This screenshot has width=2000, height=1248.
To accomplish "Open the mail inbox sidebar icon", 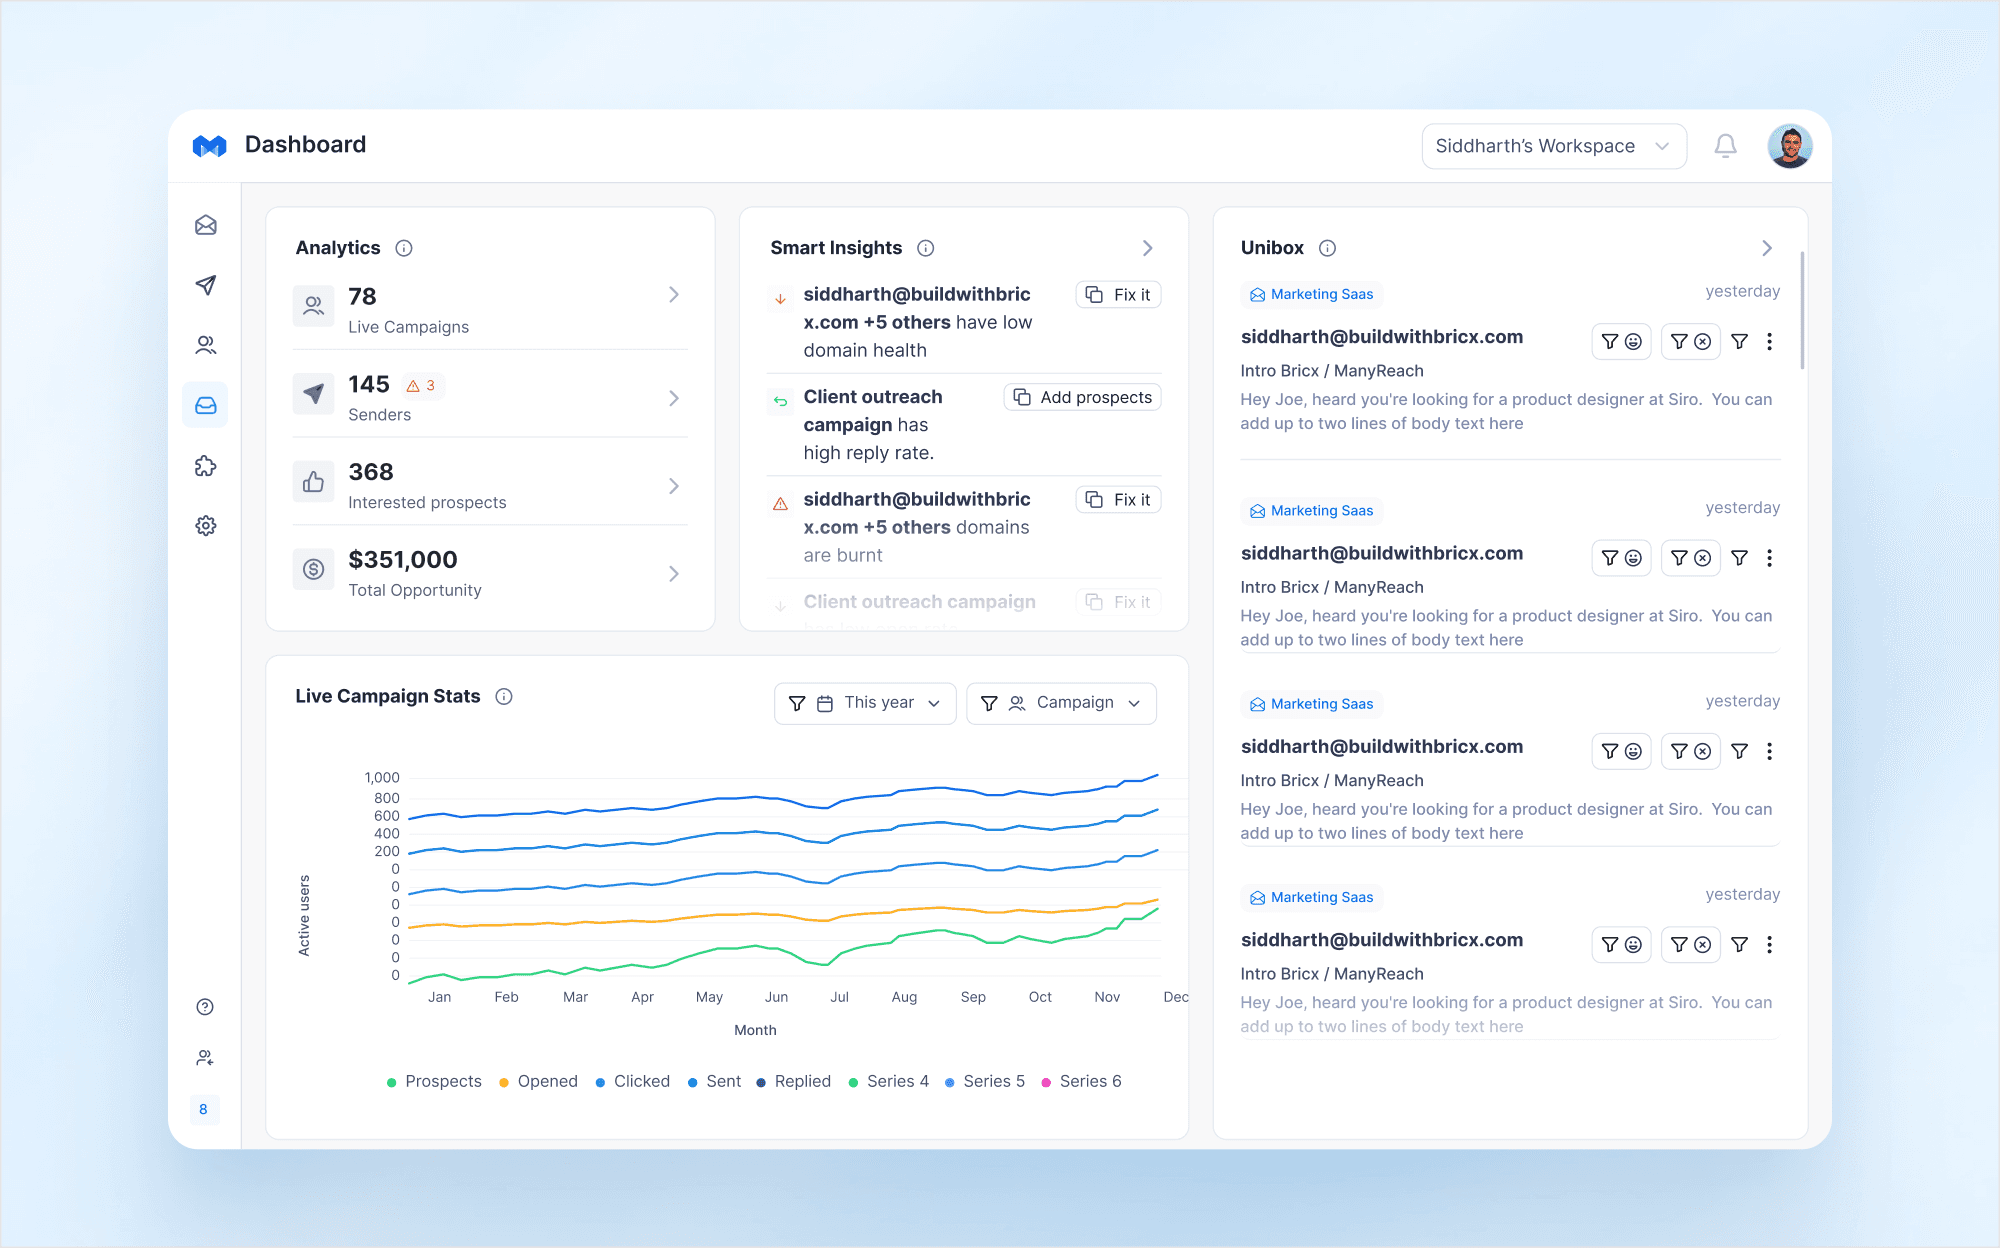I will point(206,225).
